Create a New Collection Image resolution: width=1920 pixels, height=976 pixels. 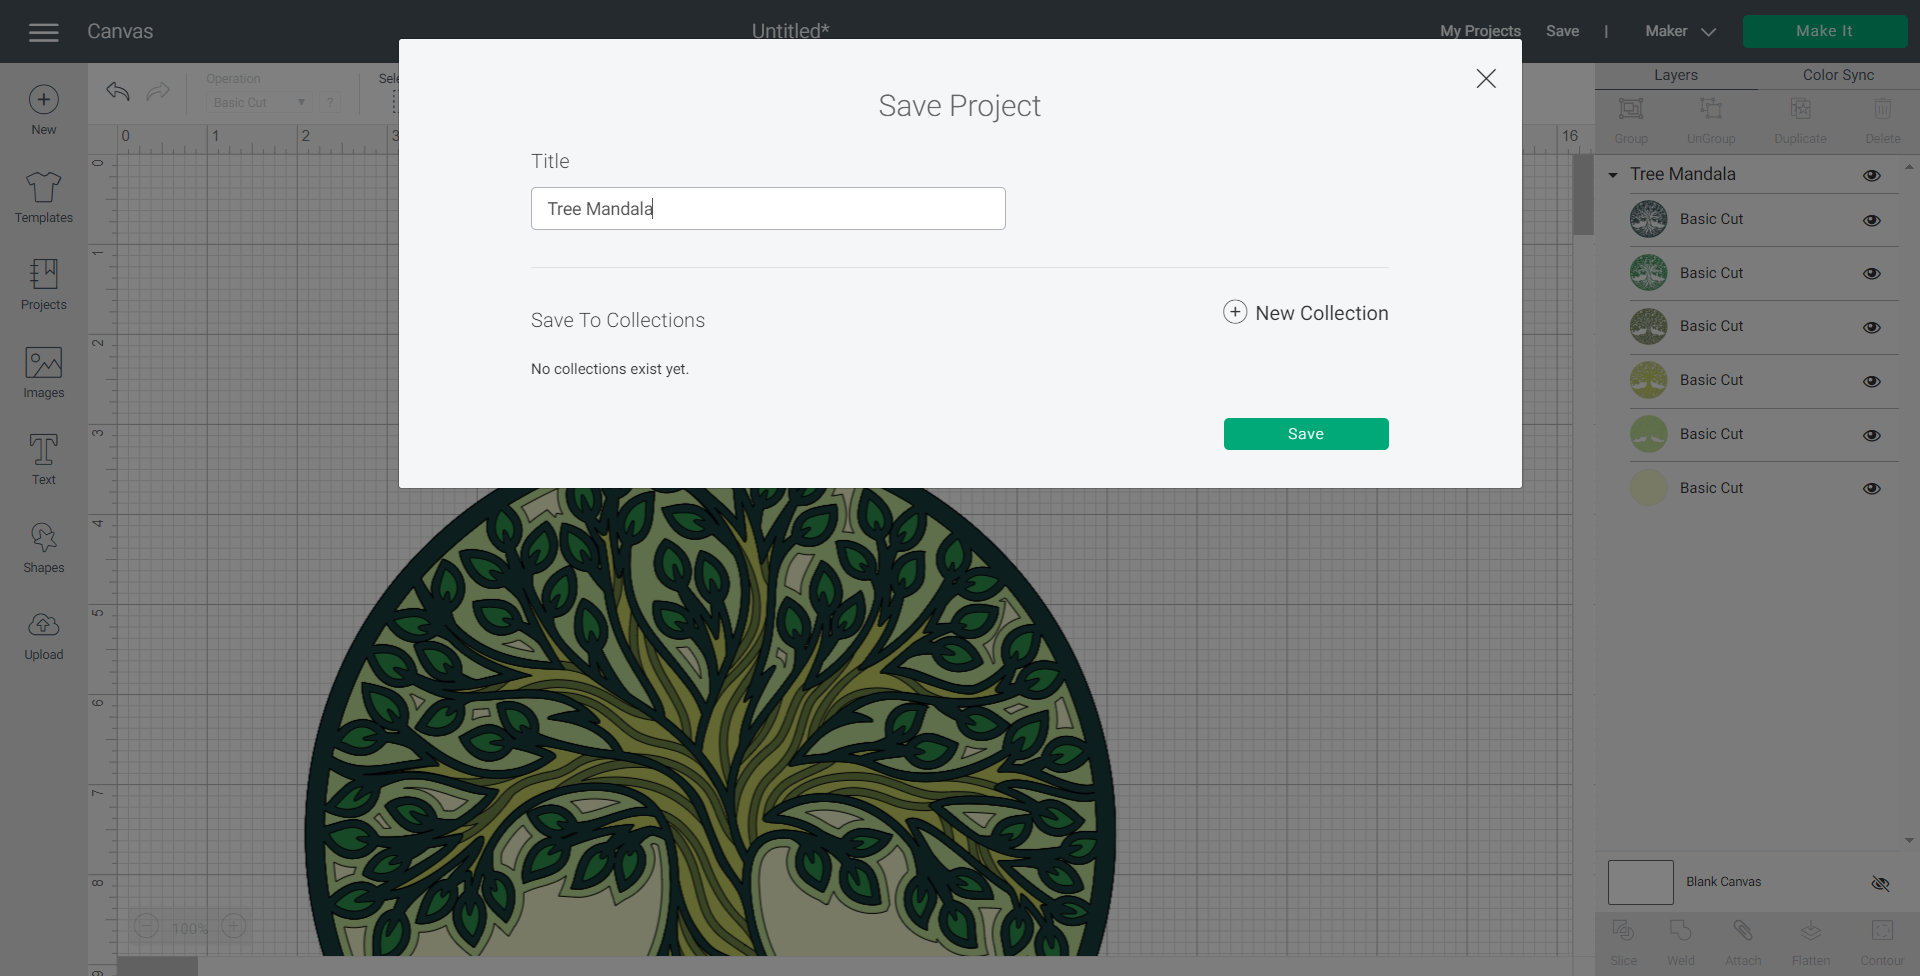(x=1305, y=312)
